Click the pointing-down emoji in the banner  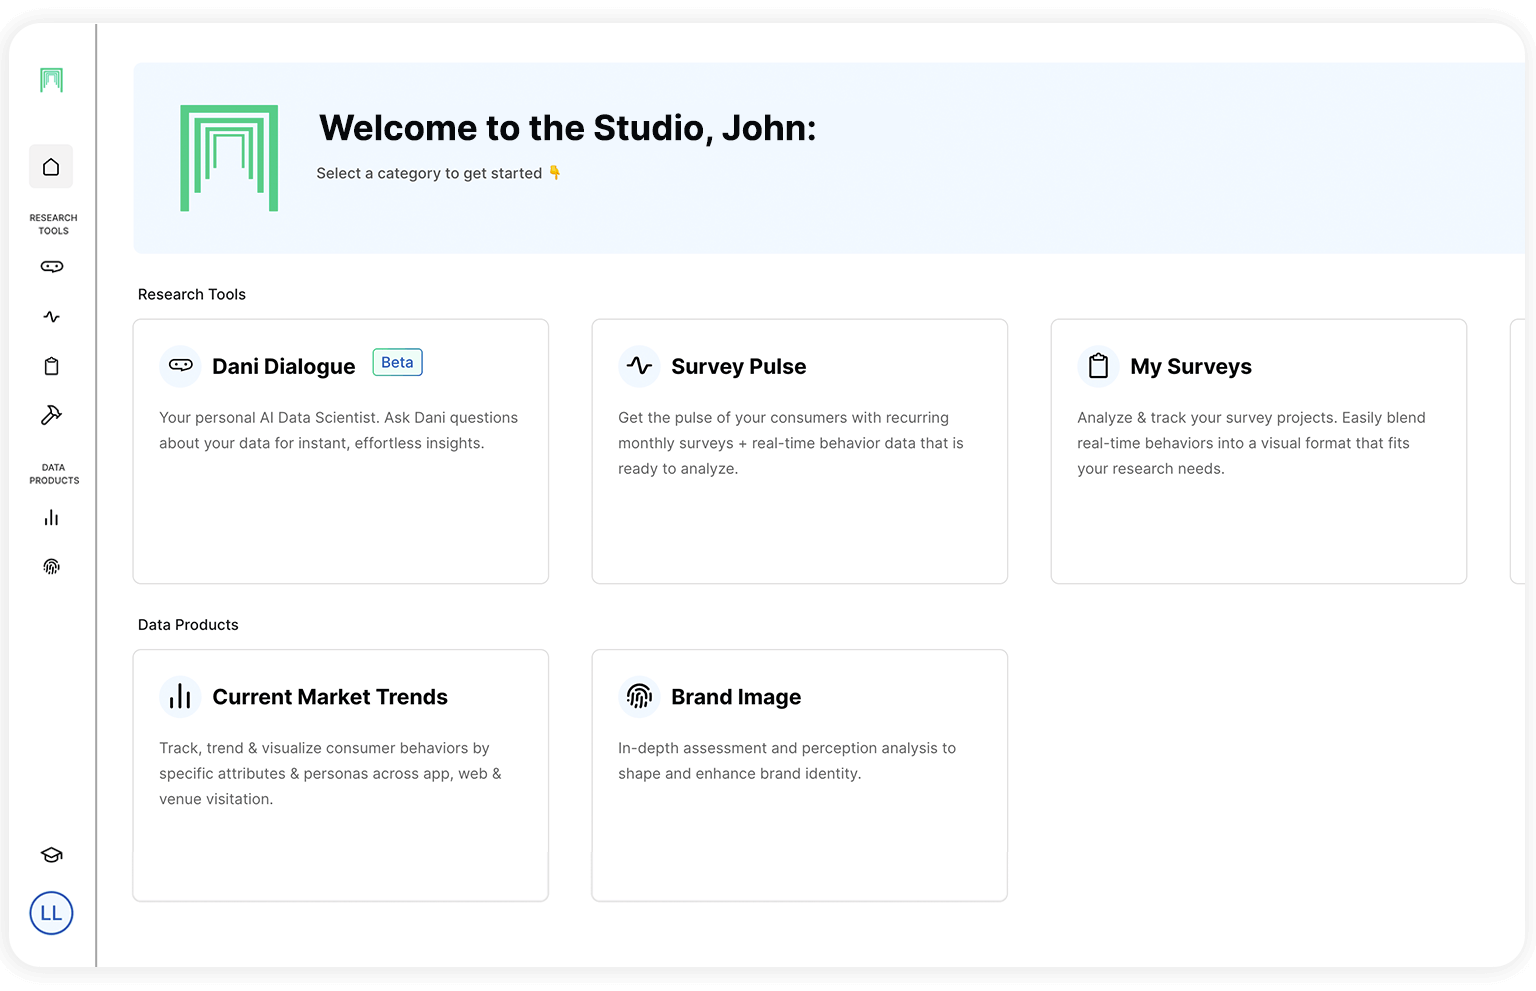point(555,173)
